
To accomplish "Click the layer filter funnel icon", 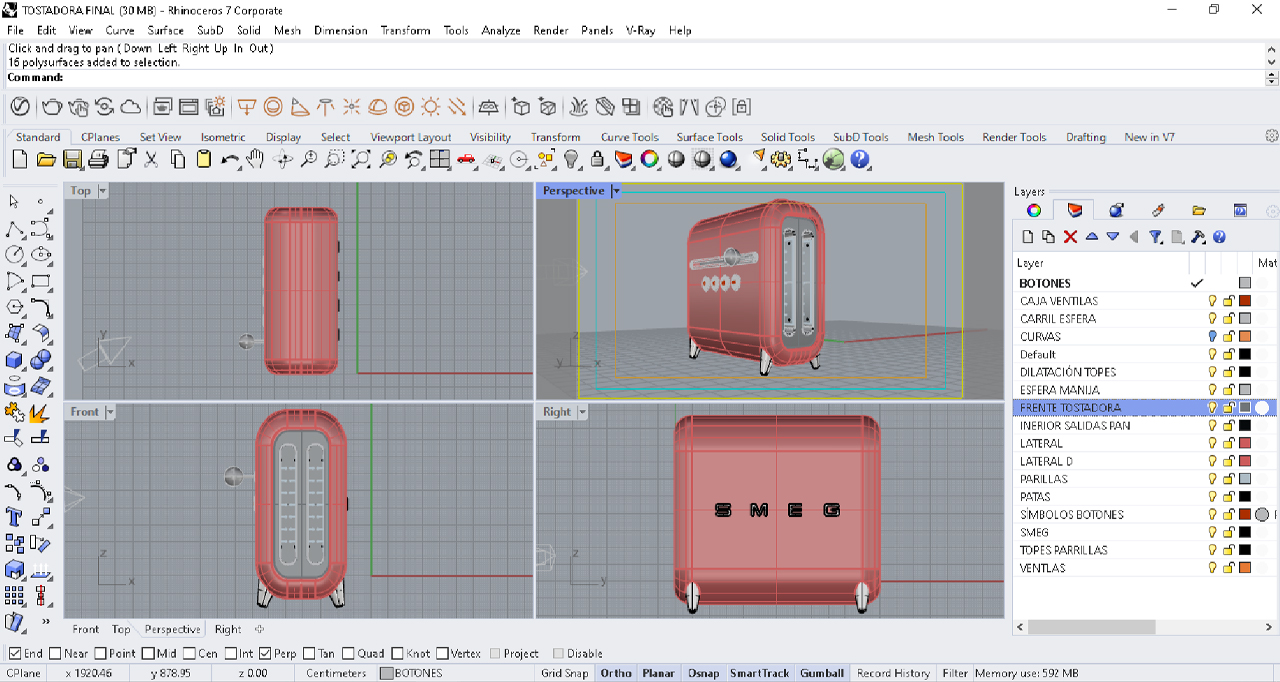I will tap(1155, 237).
